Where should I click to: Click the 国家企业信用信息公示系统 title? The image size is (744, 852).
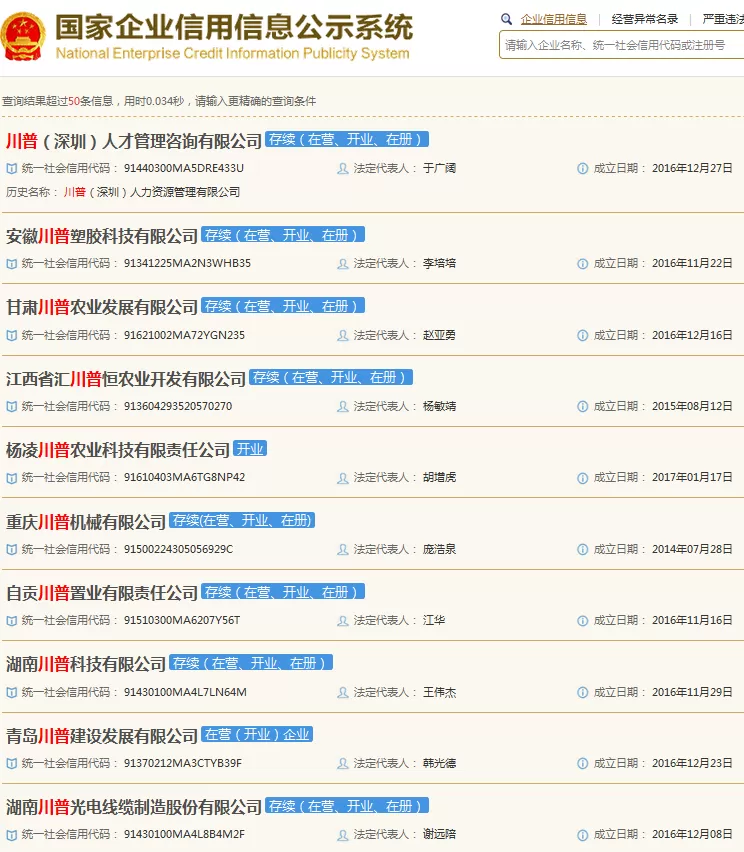[234, 27]
